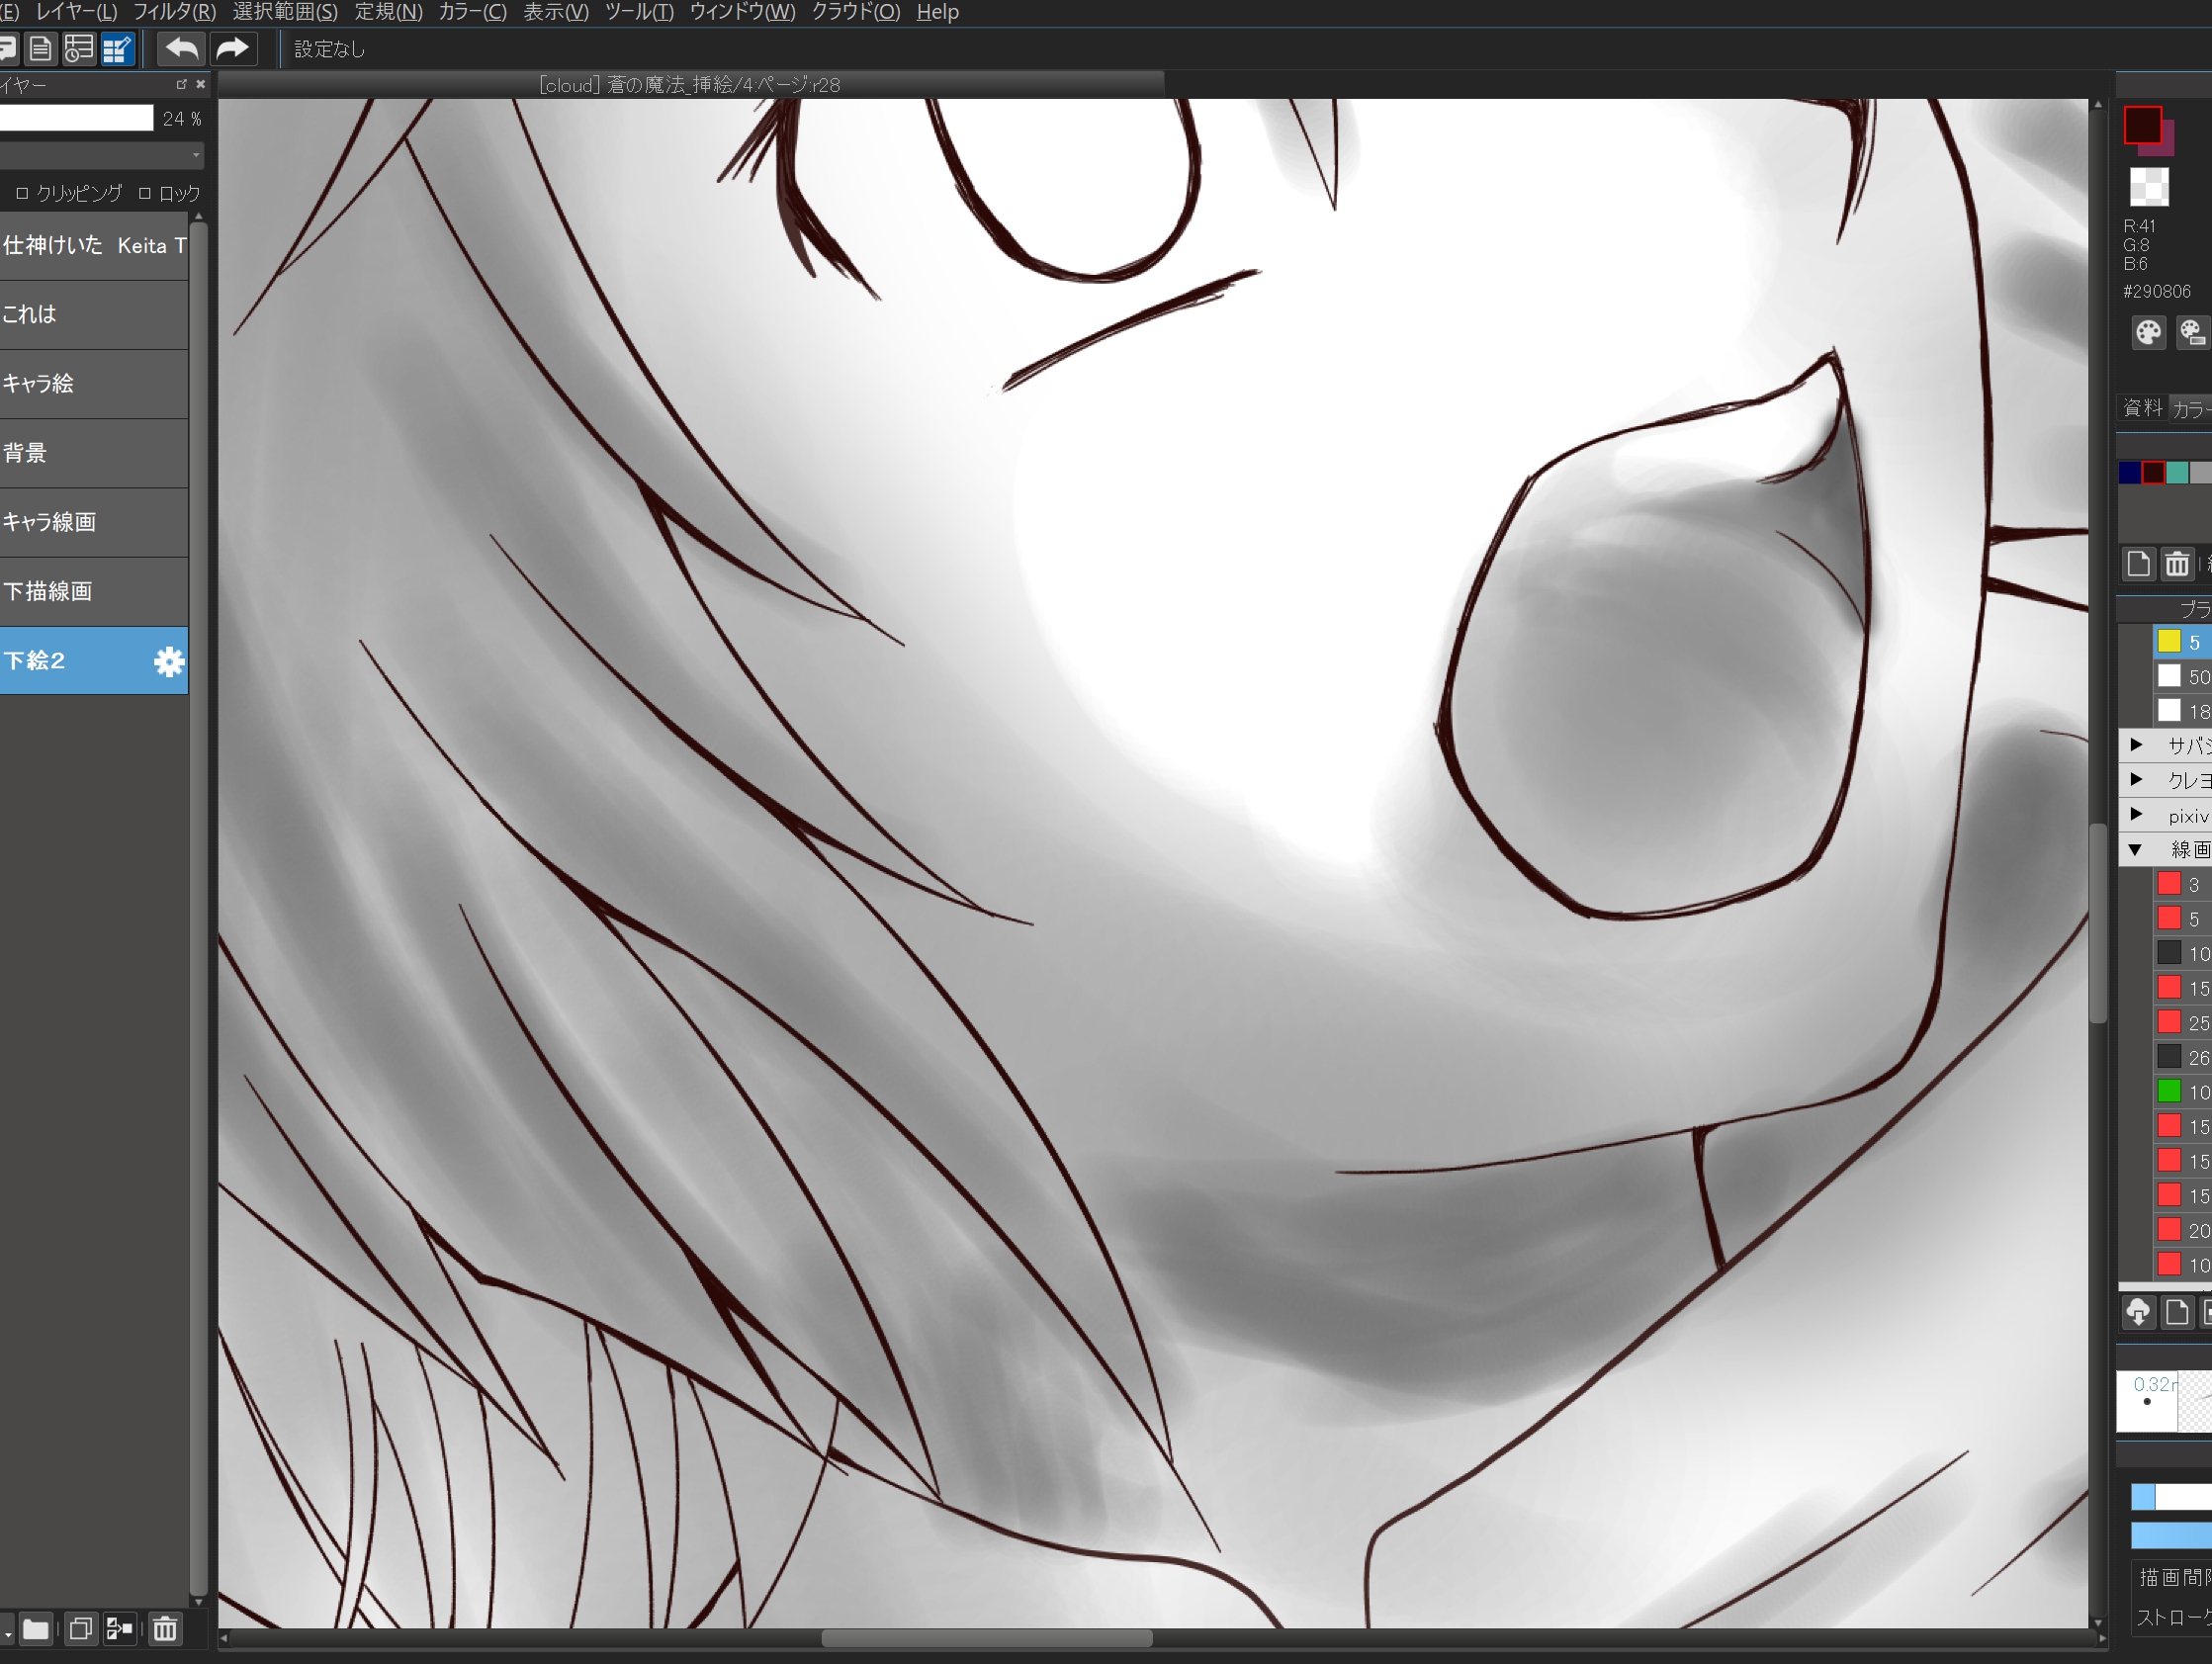Click the Undo arrow in toolbar
Viewport: 2212px width, 1664px height.
tap(181, 48)
